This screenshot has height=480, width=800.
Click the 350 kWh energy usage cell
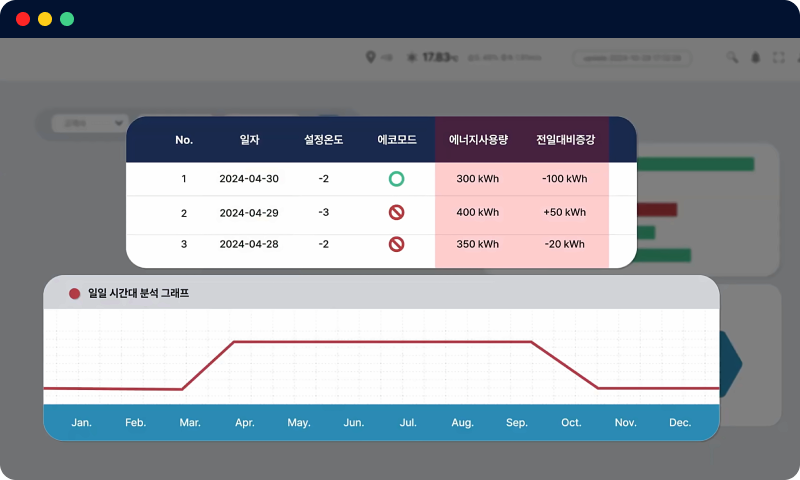click(478, 244)
